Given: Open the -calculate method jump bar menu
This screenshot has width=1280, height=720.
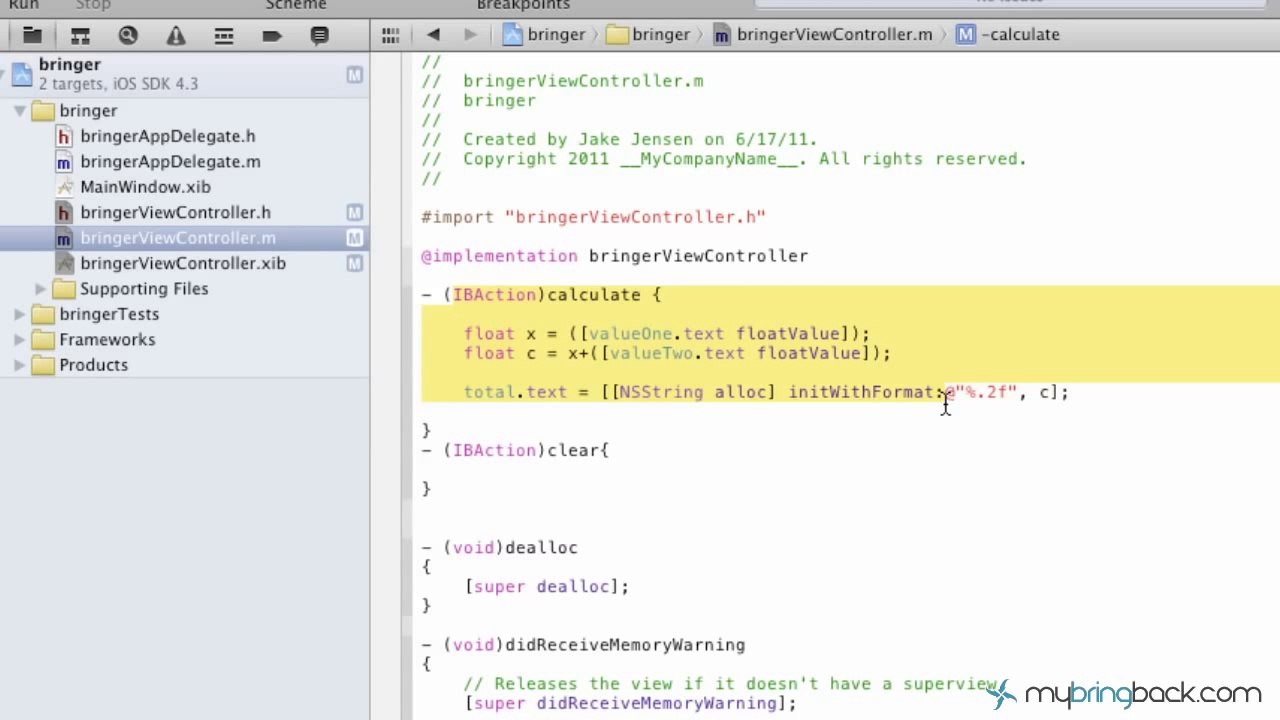Looking at the screenshot, I should point(1008,34).
